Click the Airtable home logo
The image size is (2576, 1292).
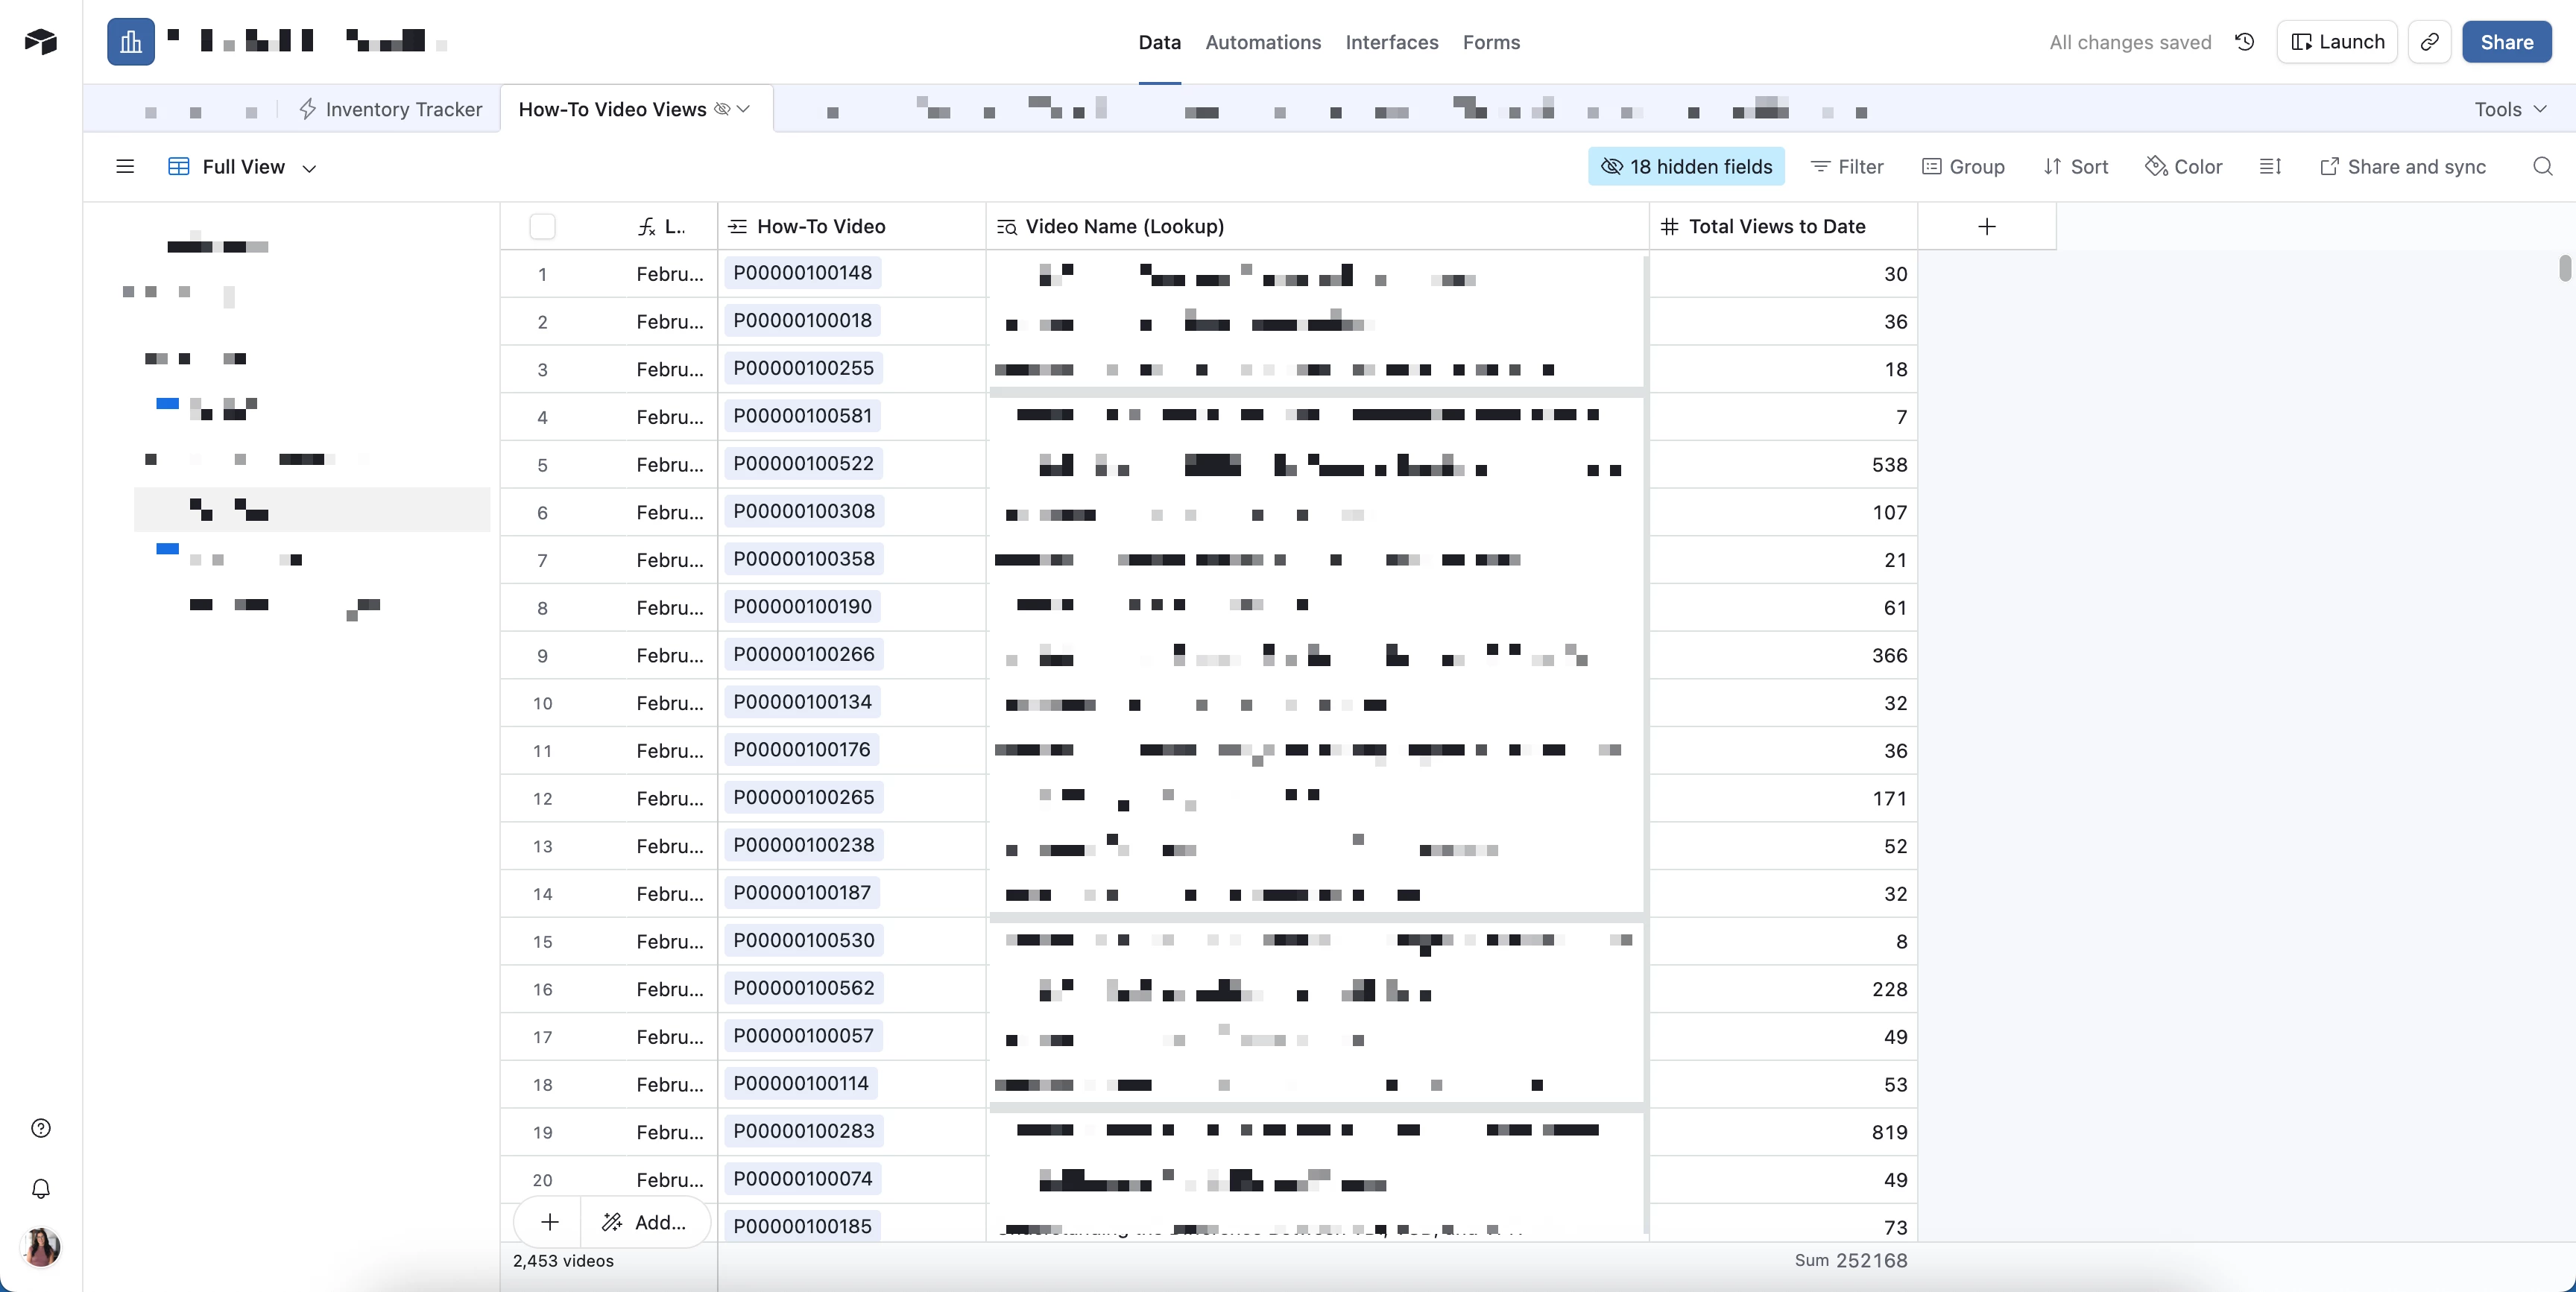click(41, 42)
